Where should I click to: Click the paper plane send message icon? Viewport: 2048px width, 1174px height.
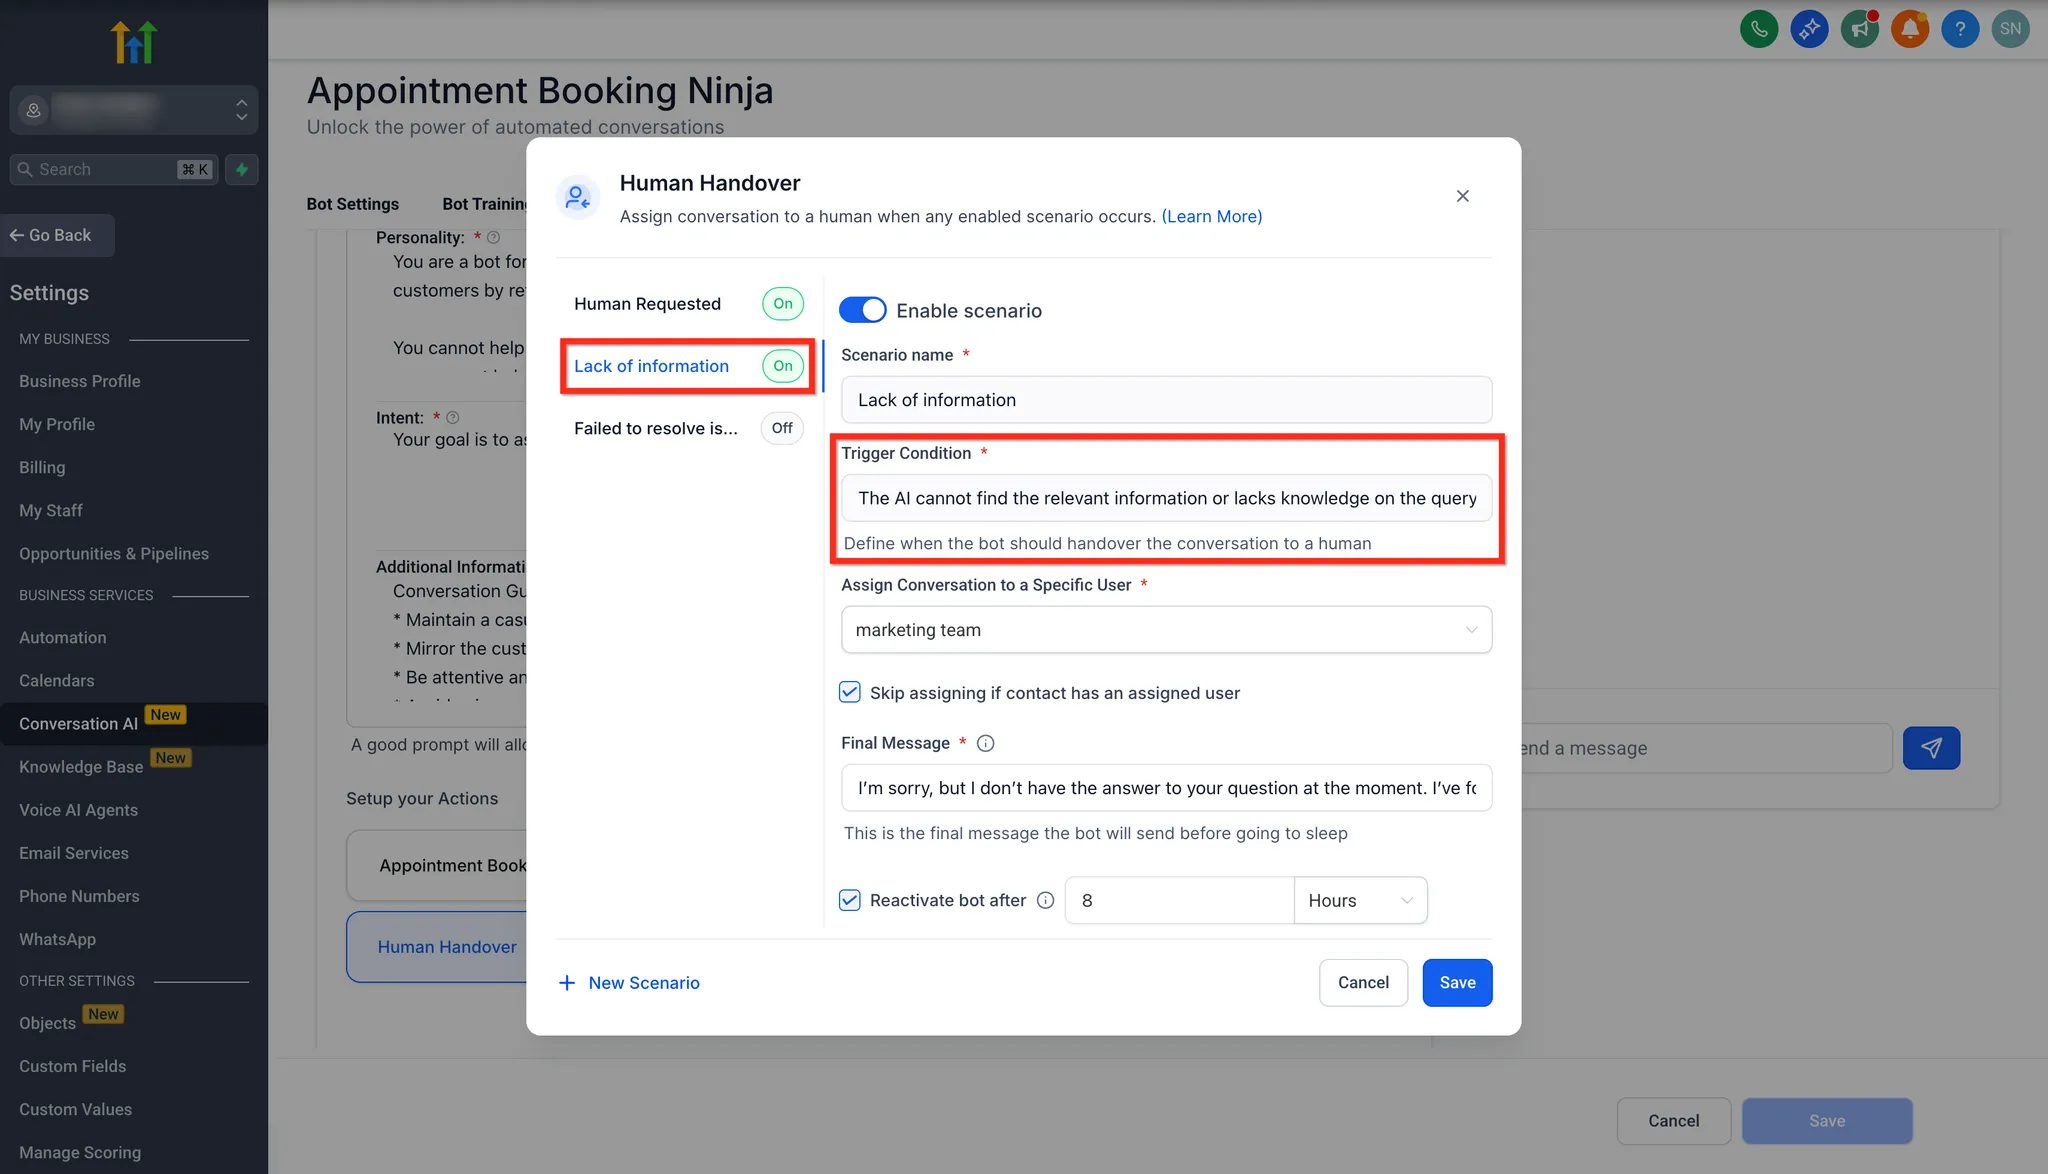coord(1931,748)
